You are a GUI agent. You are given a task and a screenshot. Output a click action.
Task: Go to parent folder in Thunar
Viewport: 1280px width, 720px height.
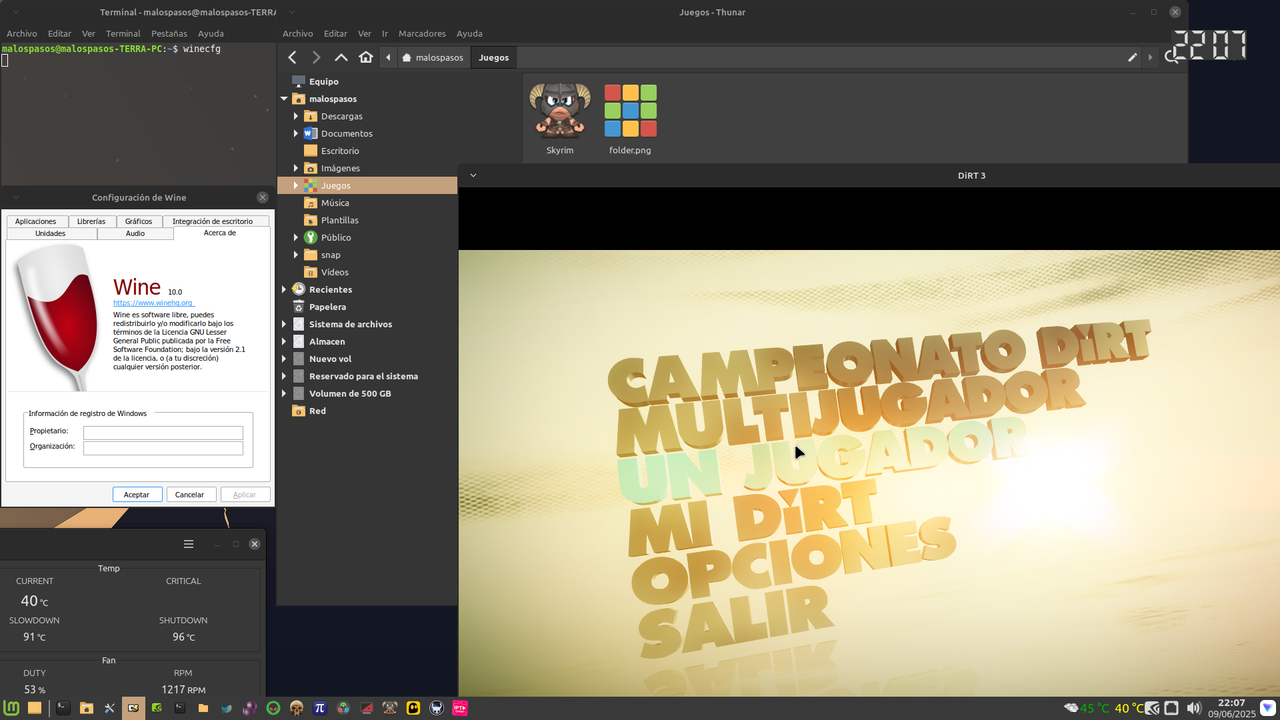pyautogui.click(x=341, y=58)
